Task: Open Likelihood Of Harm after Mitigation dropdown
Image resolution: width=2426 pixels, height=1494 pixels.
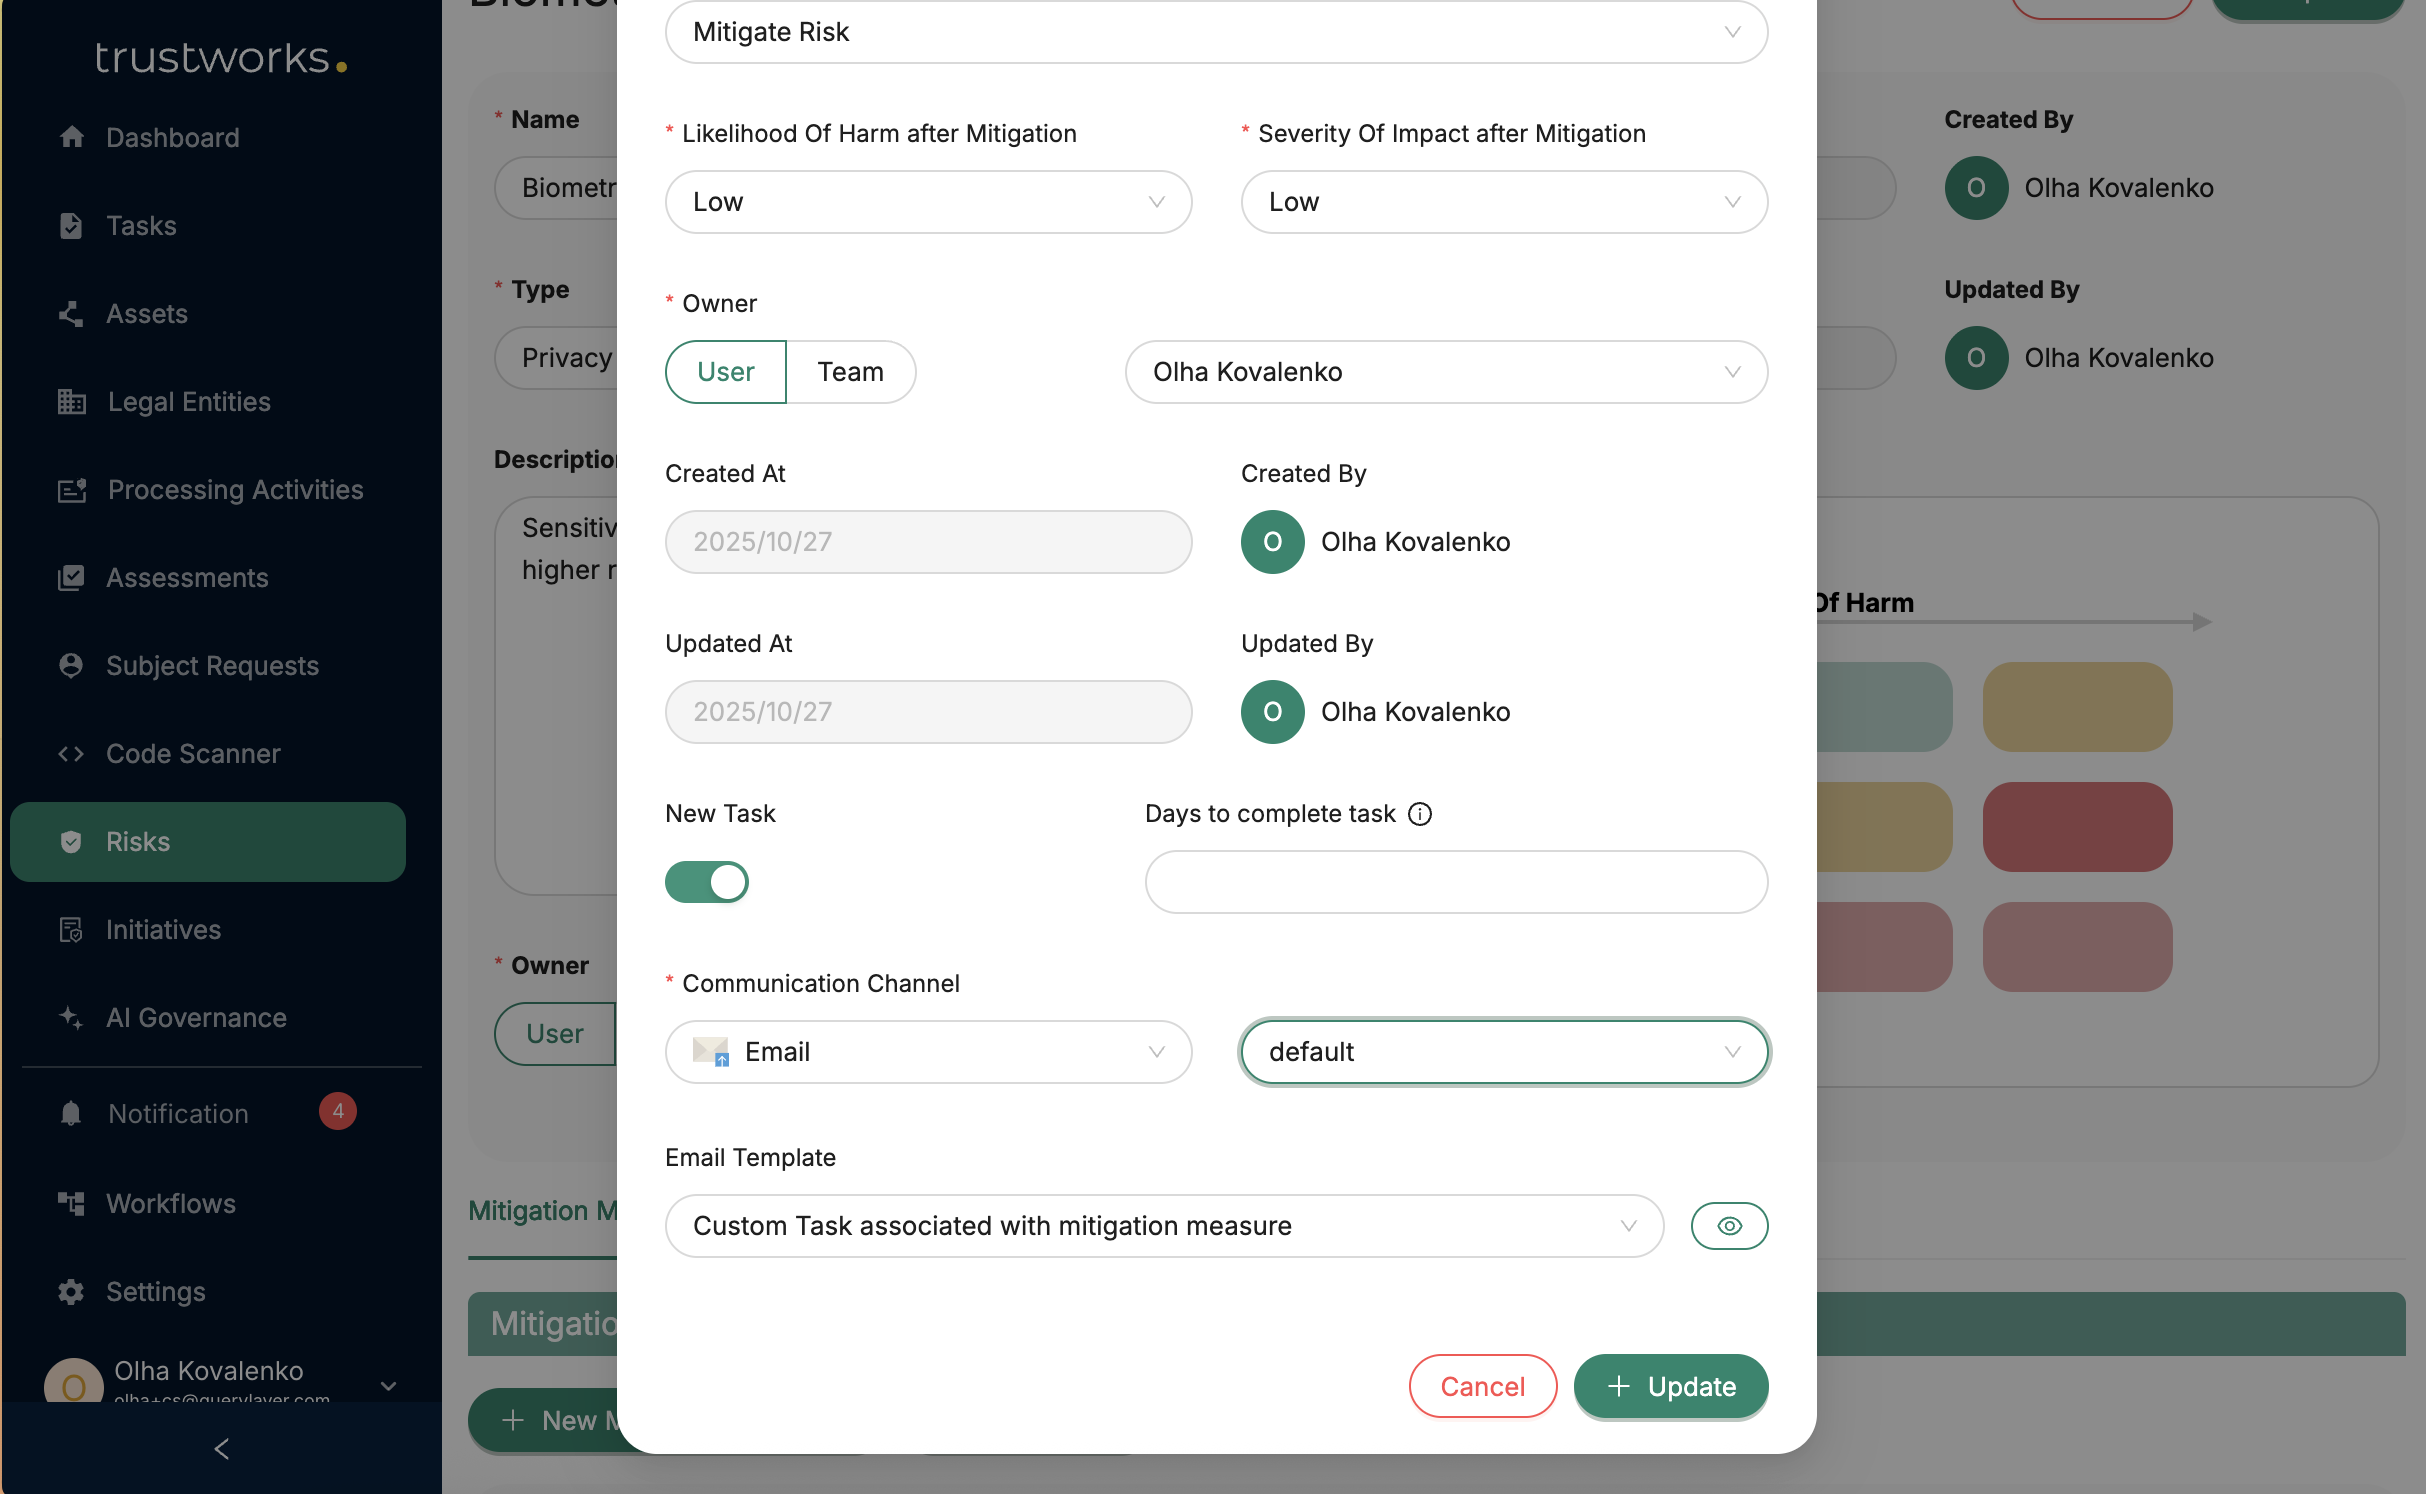Action: [928, 202]
